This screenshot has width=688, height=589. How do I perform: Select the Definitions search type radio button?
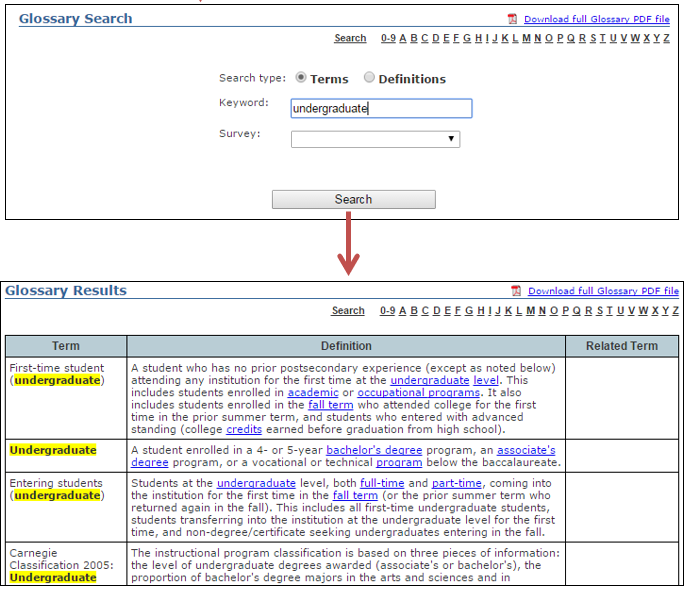(x=369, y=78)
